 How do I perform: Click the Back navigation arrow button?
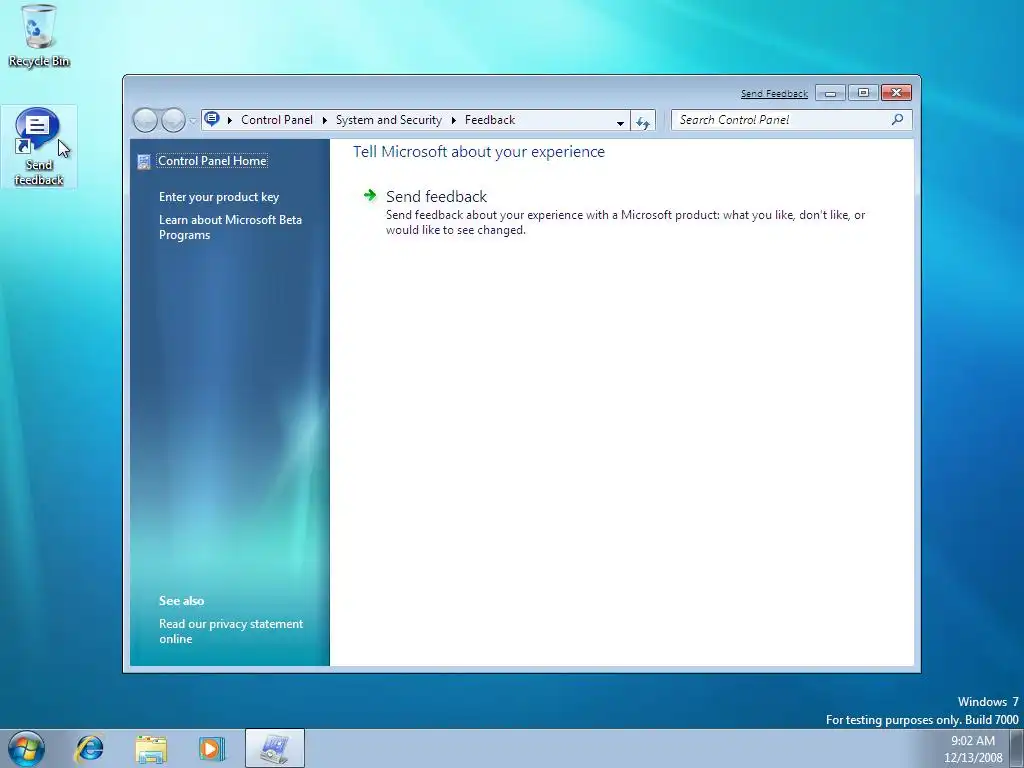click(x=145, y=120)
